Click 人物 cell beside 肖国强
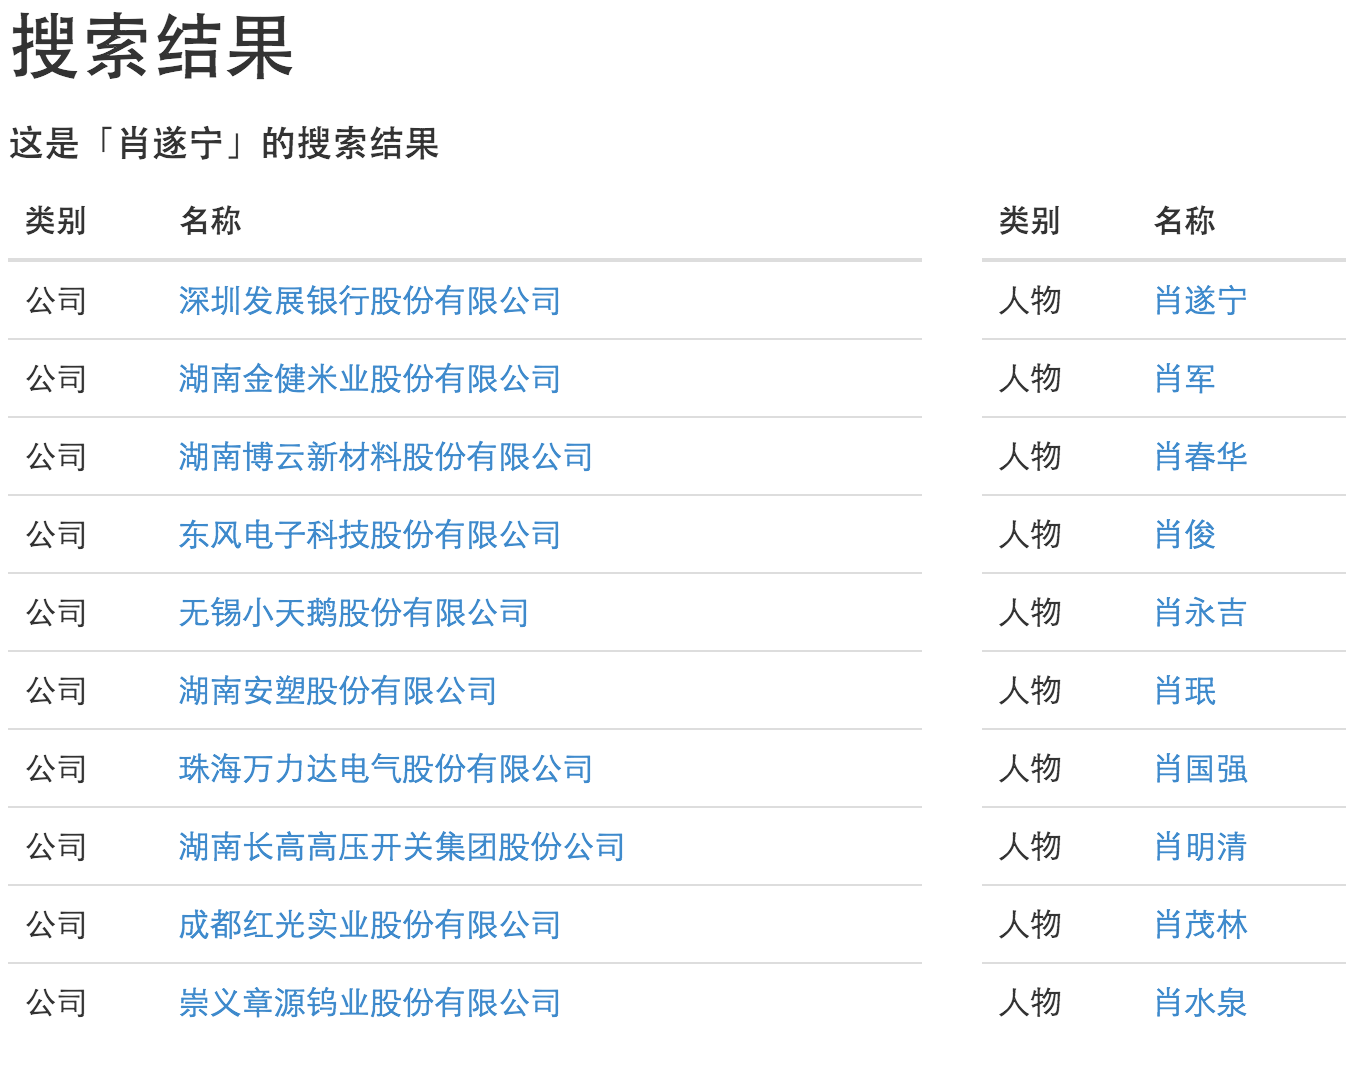 pyautogui.click(x=1029, y=769)
